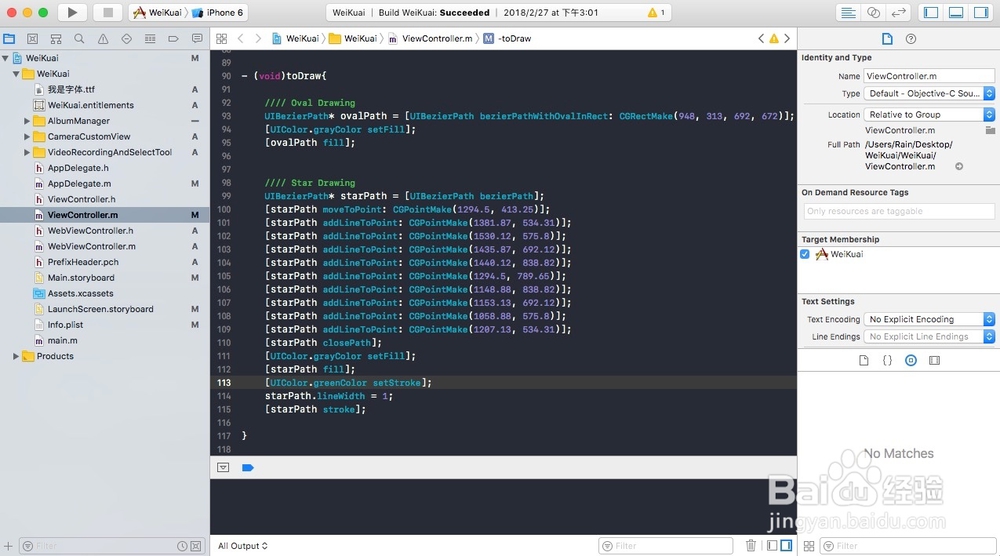The width and height of the screenshot is (1000, 556).
Task: Show File Template library
Action: pos(864,361)
